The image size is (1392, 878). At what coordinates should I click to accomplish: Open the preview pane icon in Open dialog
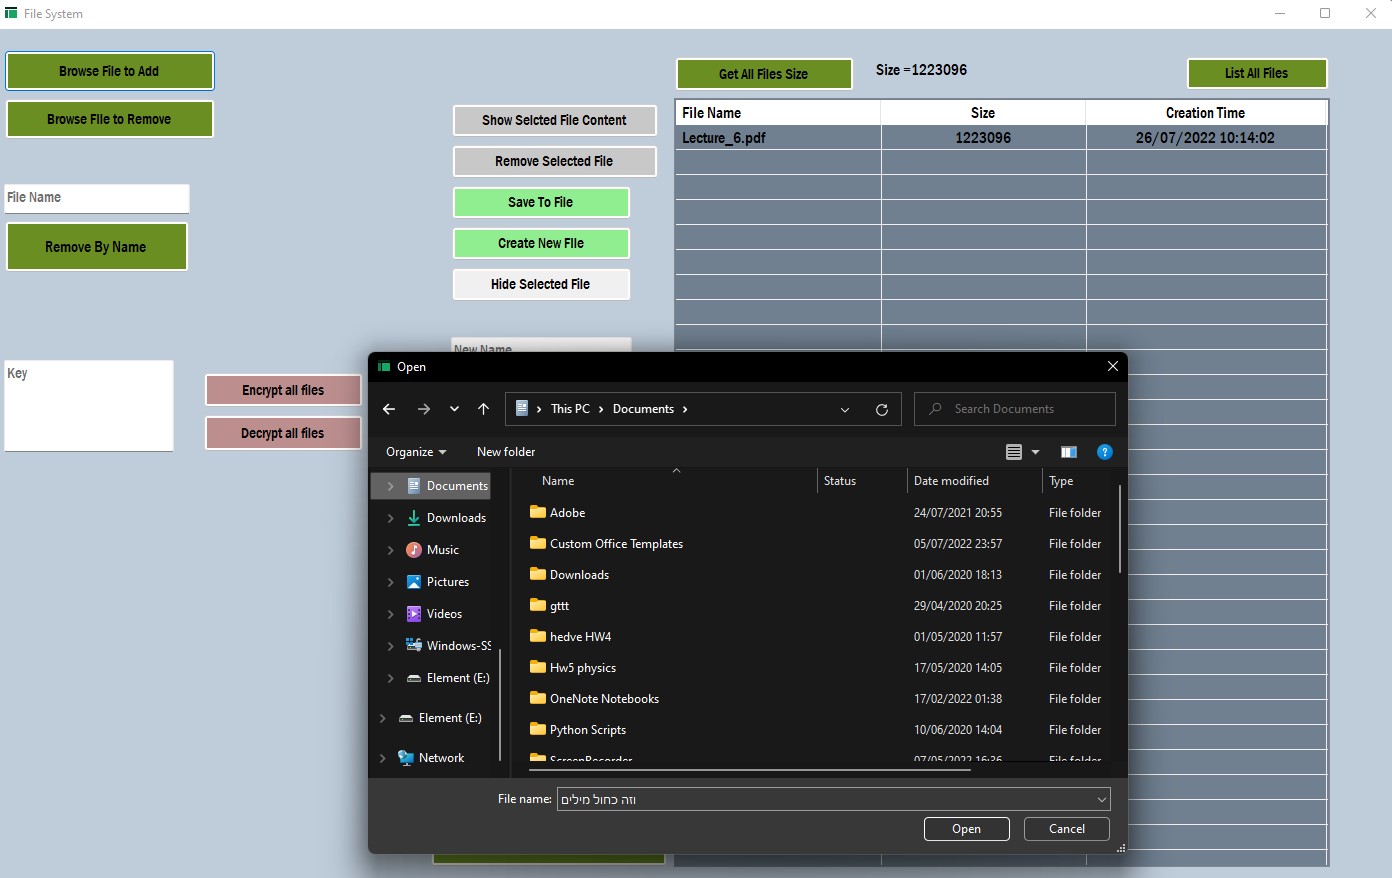pyautogui.click(x=1068, y=451)
